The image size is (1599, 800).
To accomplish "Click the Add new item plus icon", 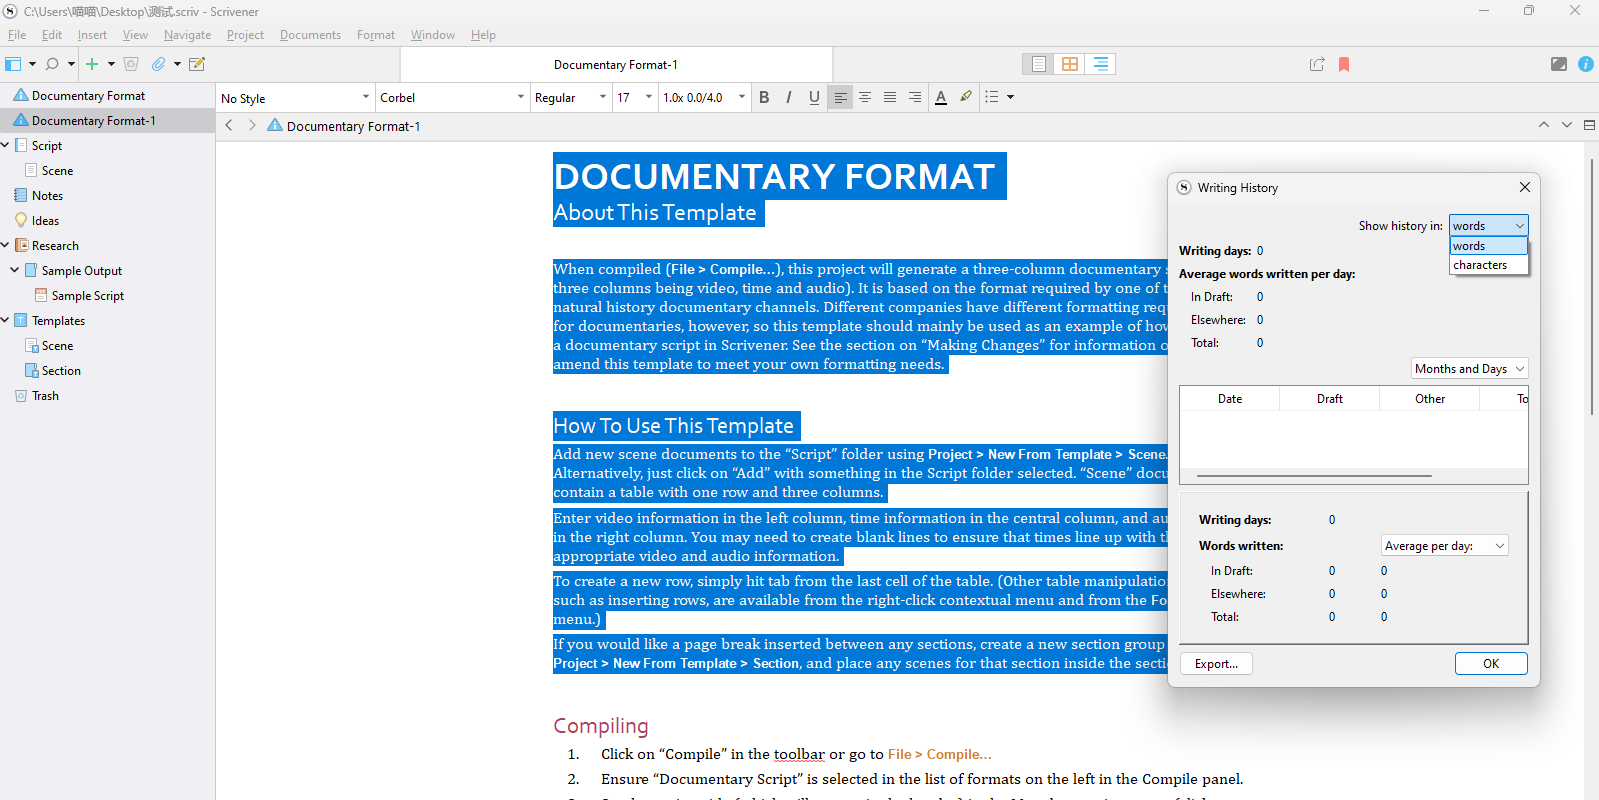I will (92, 64).
